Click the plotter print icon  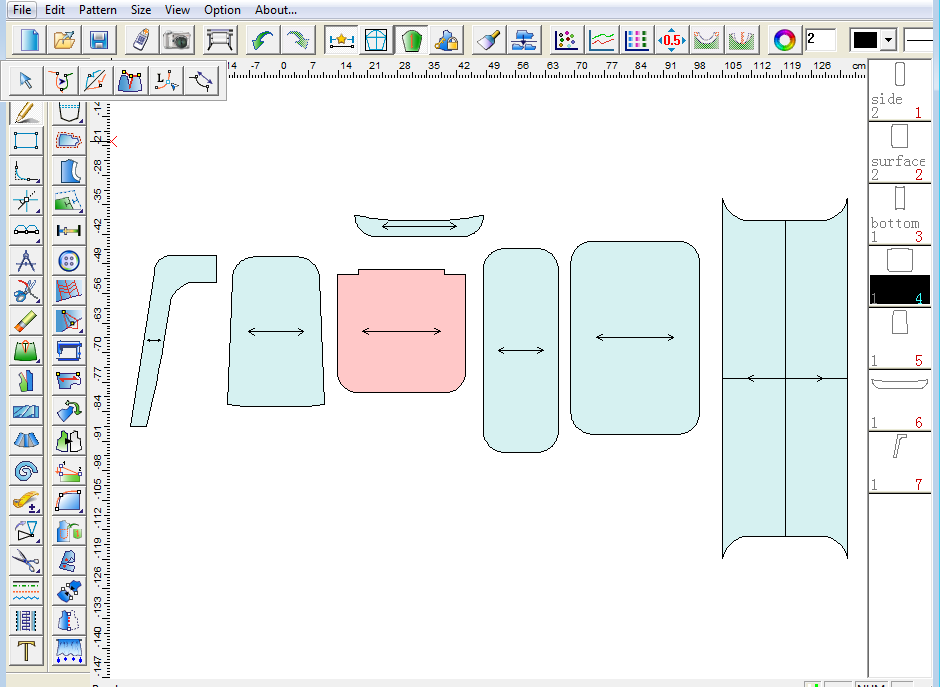coord(221,40)
